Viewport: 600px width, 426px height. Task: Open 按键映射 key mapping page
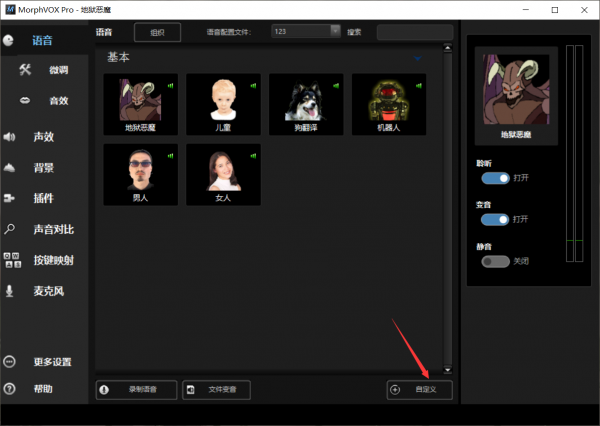[54, 260]
